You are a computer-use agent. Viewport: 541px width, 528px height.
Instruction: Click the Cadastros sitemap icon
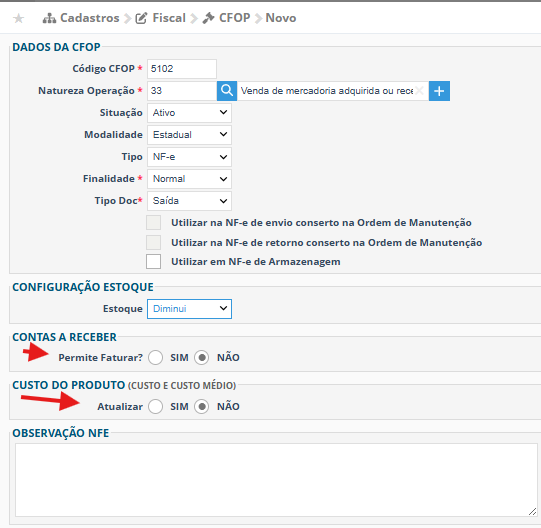point(49,18)
